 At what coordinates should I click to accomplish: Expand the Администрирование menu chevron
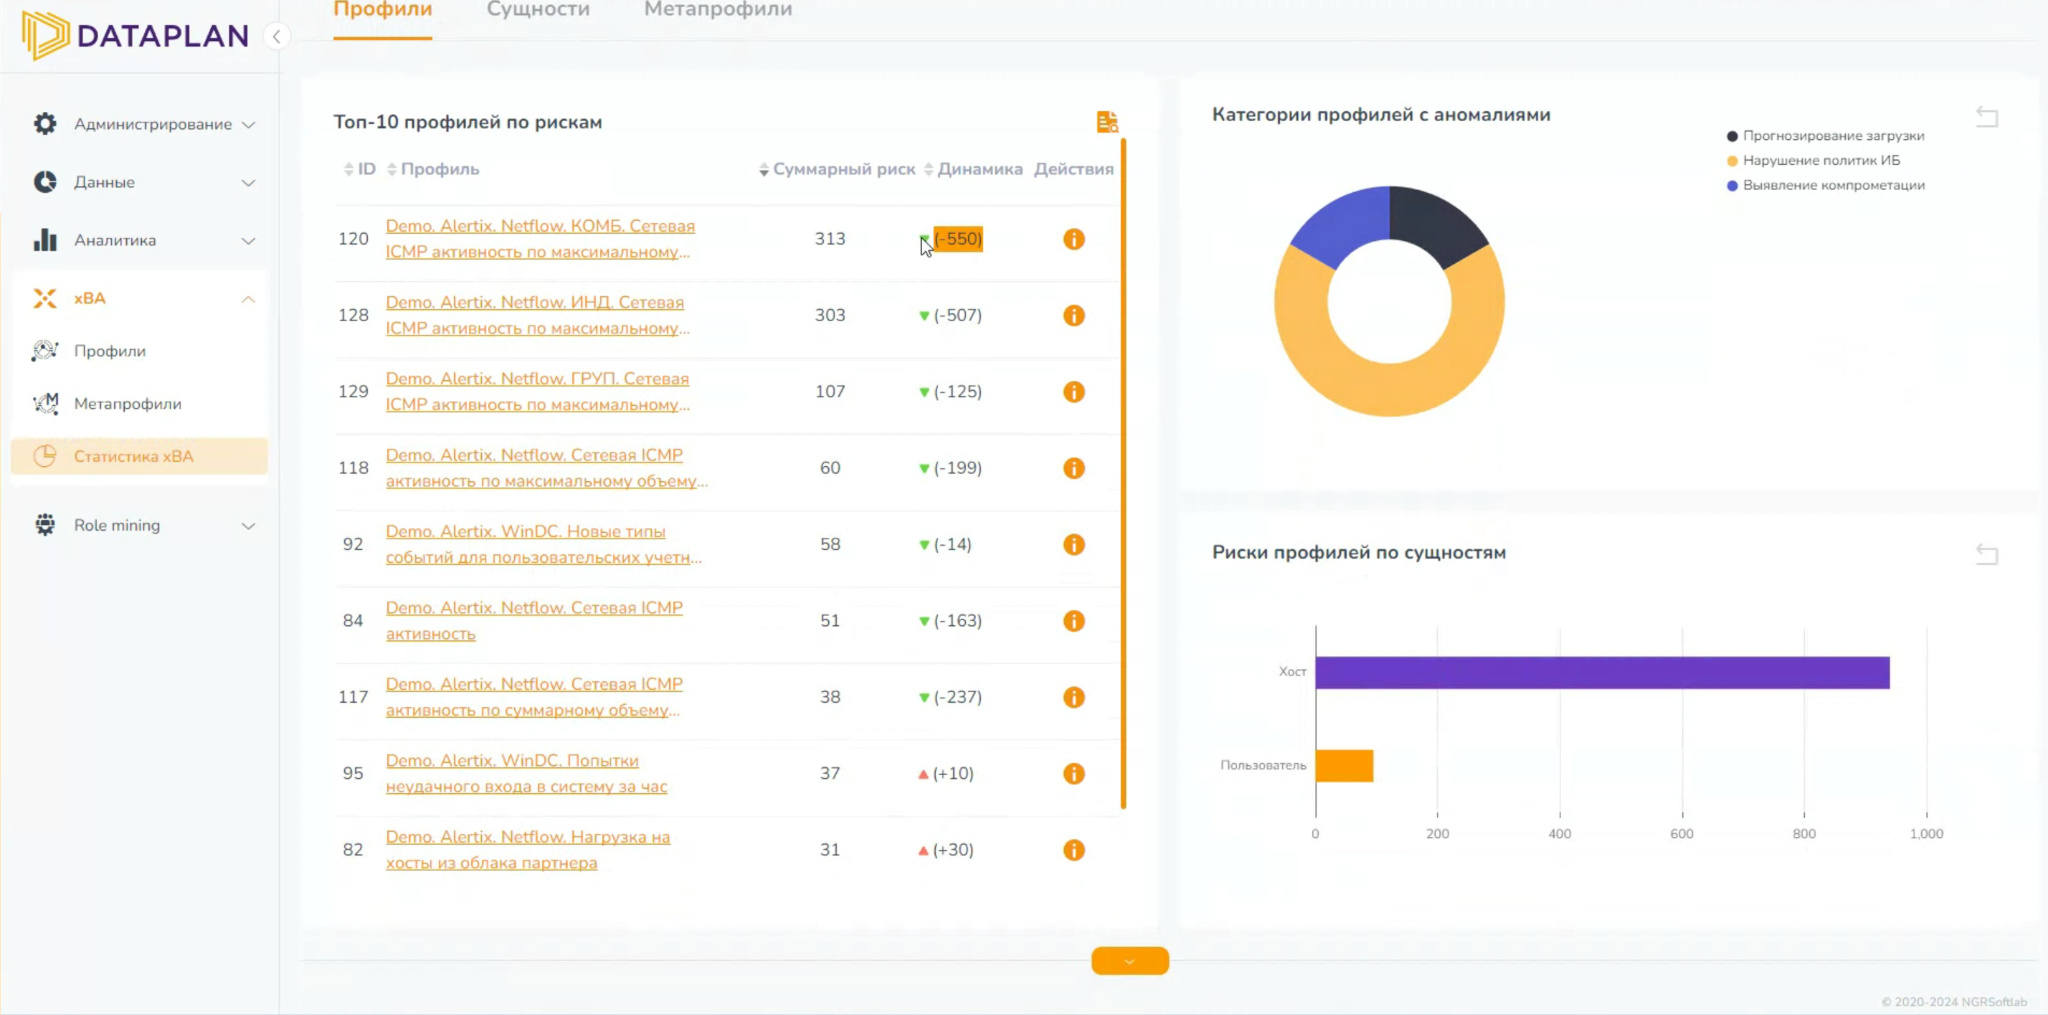248,125
